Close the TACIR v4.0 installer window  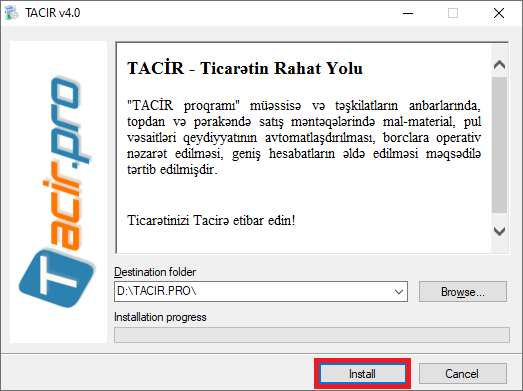coord(499,13)
